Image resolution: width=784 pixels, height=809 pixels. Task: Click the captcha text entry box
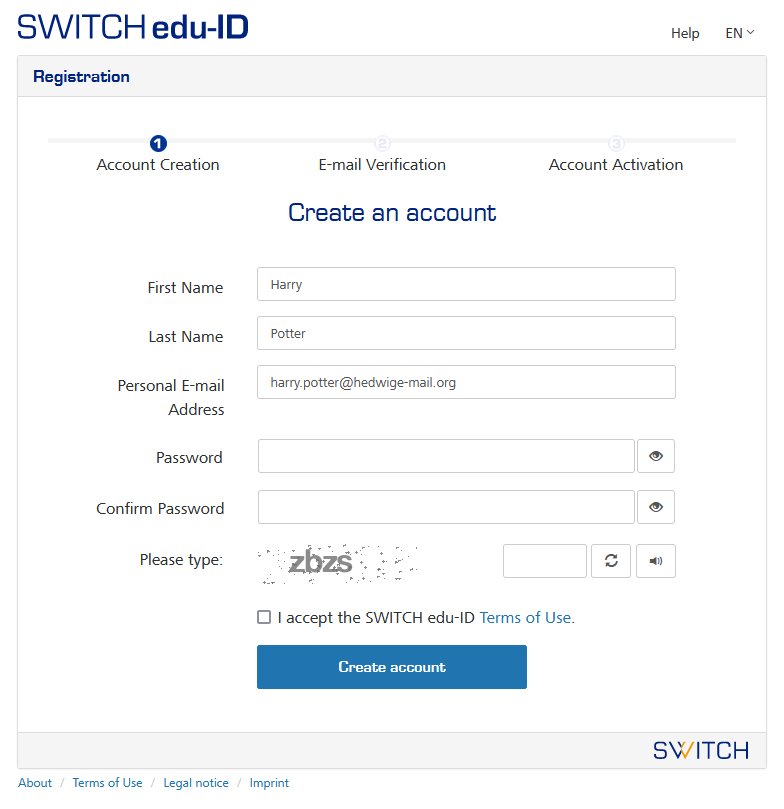(545, 561)
